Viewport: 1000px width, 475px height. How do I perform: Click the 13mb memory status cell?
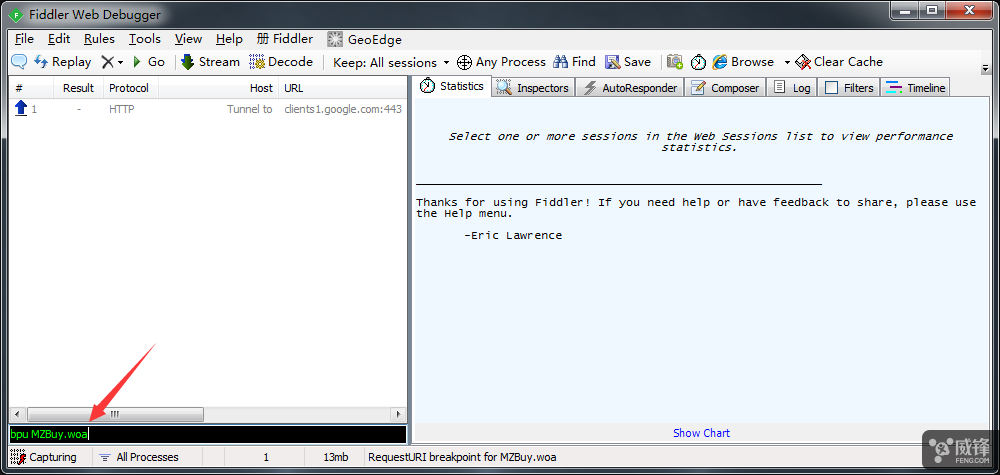335,457
